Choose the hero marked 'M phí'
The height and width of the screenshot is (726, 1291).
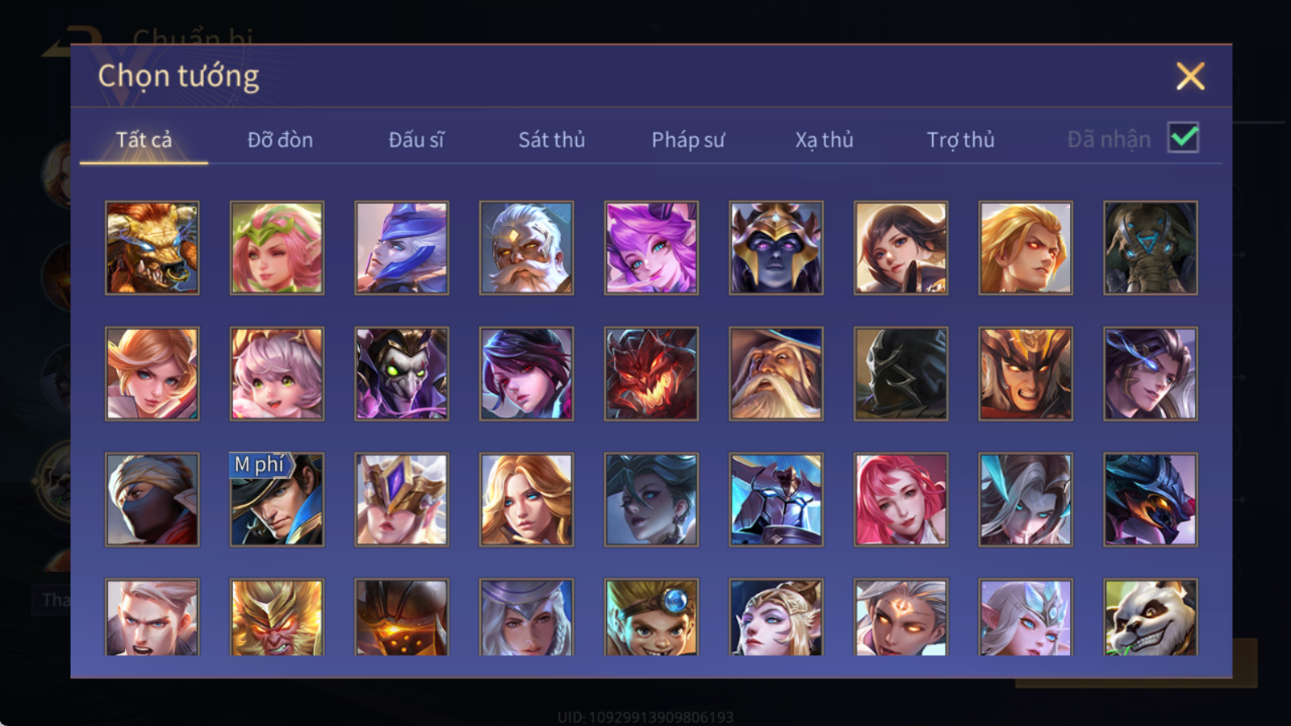coord(277,499)
